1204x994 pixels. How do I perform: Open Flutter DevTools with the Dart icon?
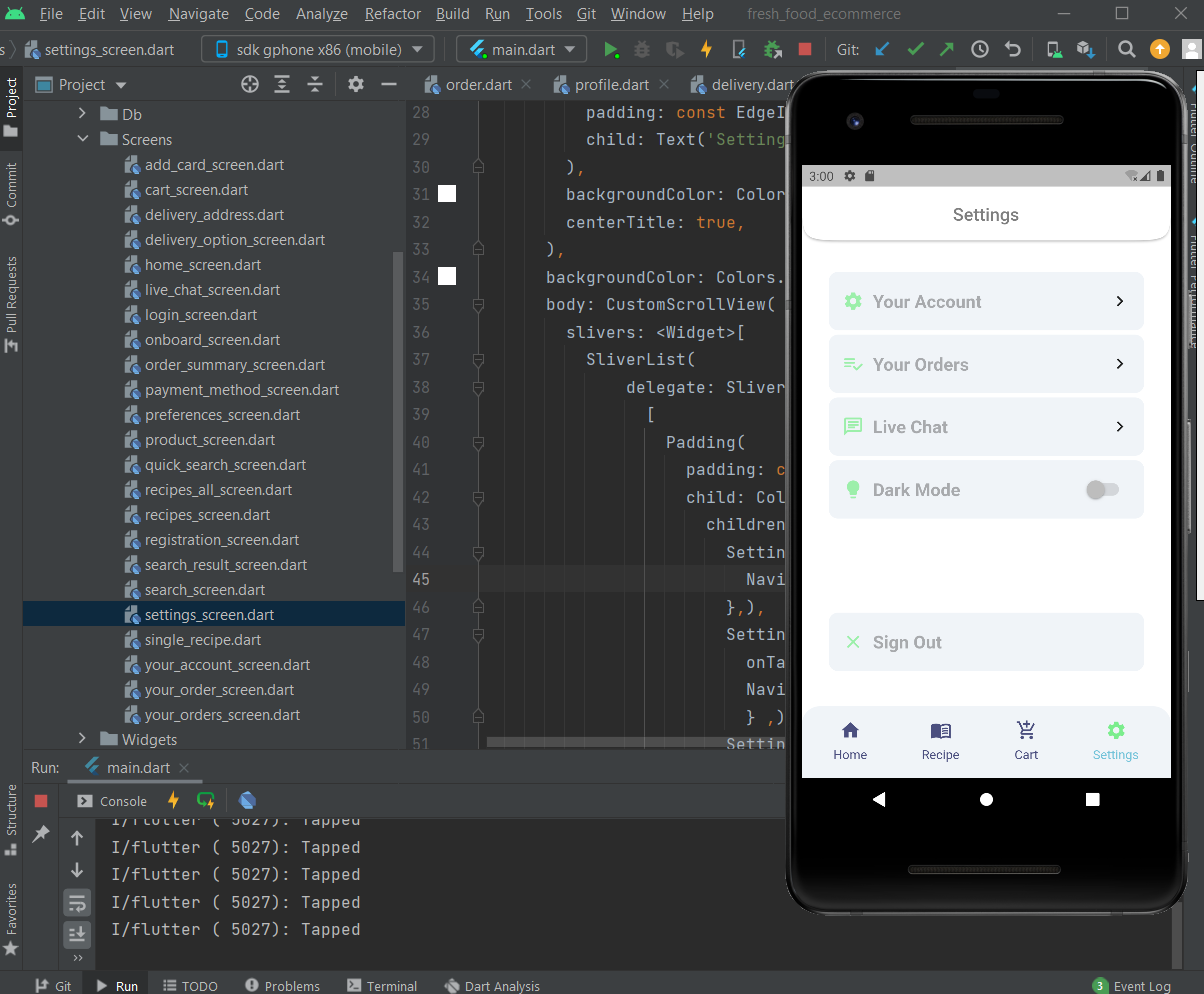tap(247, 800)
